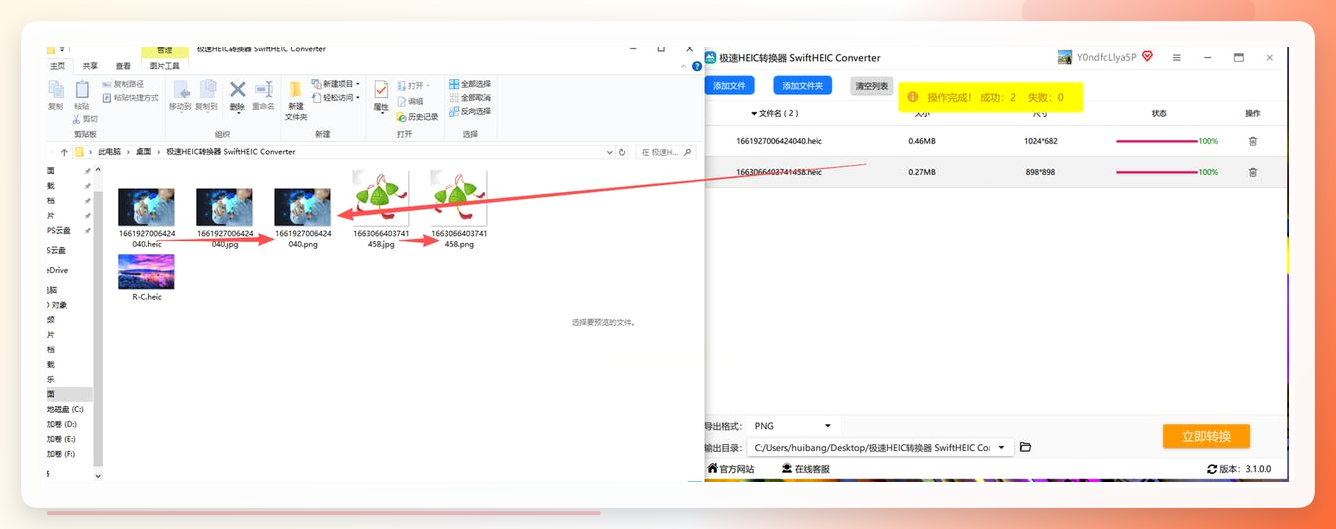Click the rename icon in ribbon
The height and width of the screenshot is (529, 1336).
pos(263,90)
